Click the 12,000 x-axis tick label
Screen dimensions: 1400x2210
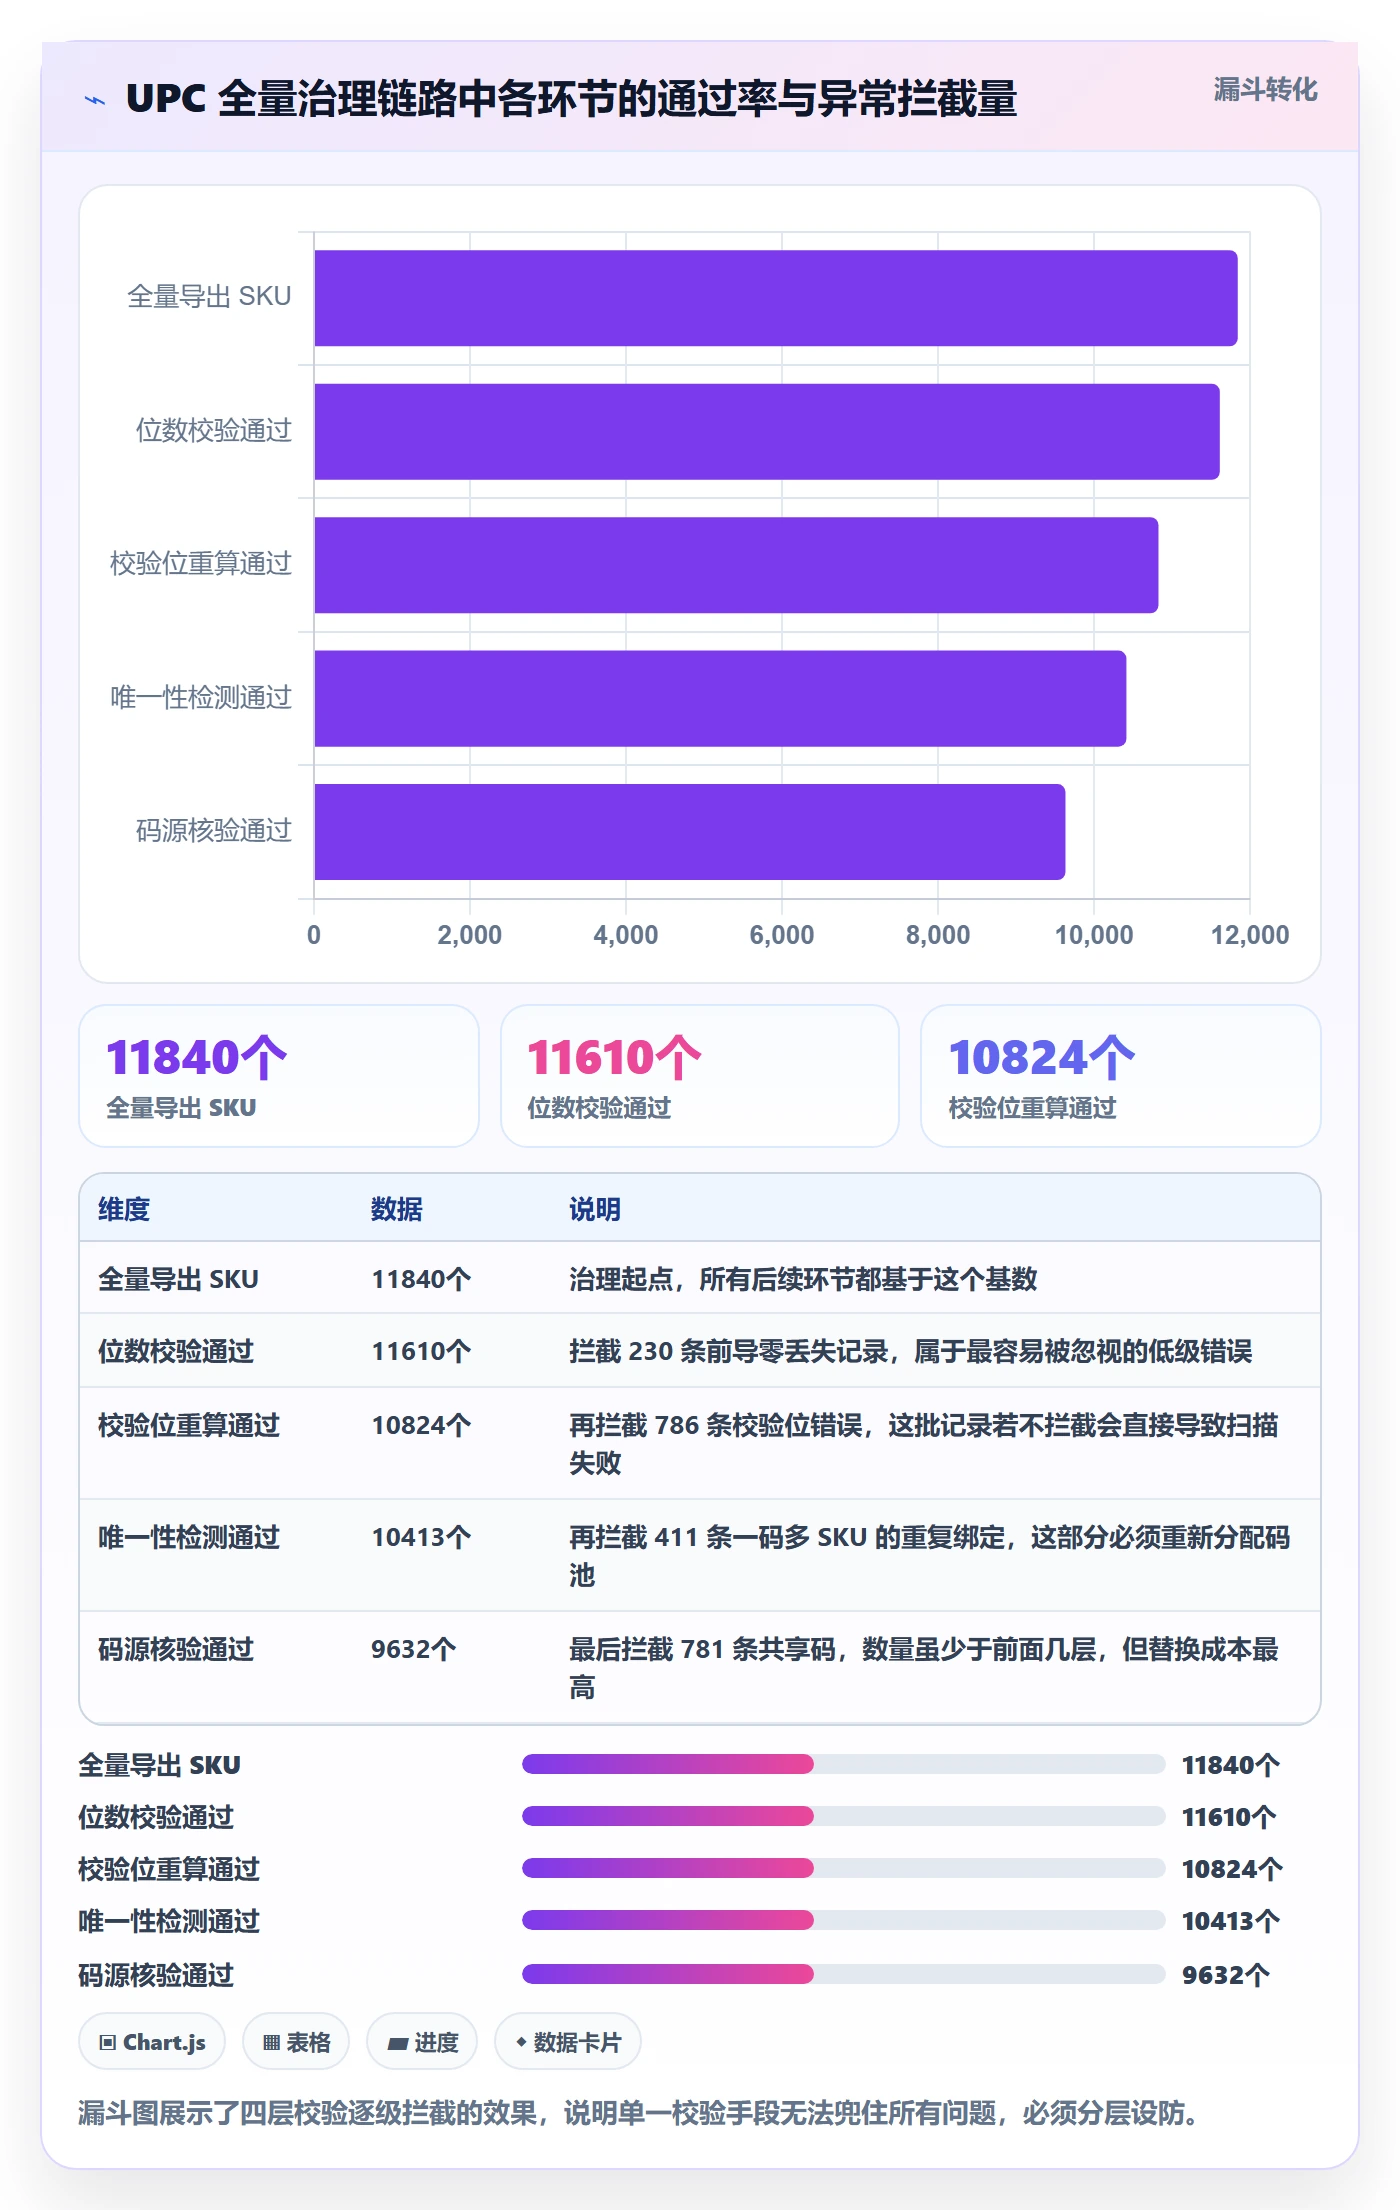(1250, 935)
